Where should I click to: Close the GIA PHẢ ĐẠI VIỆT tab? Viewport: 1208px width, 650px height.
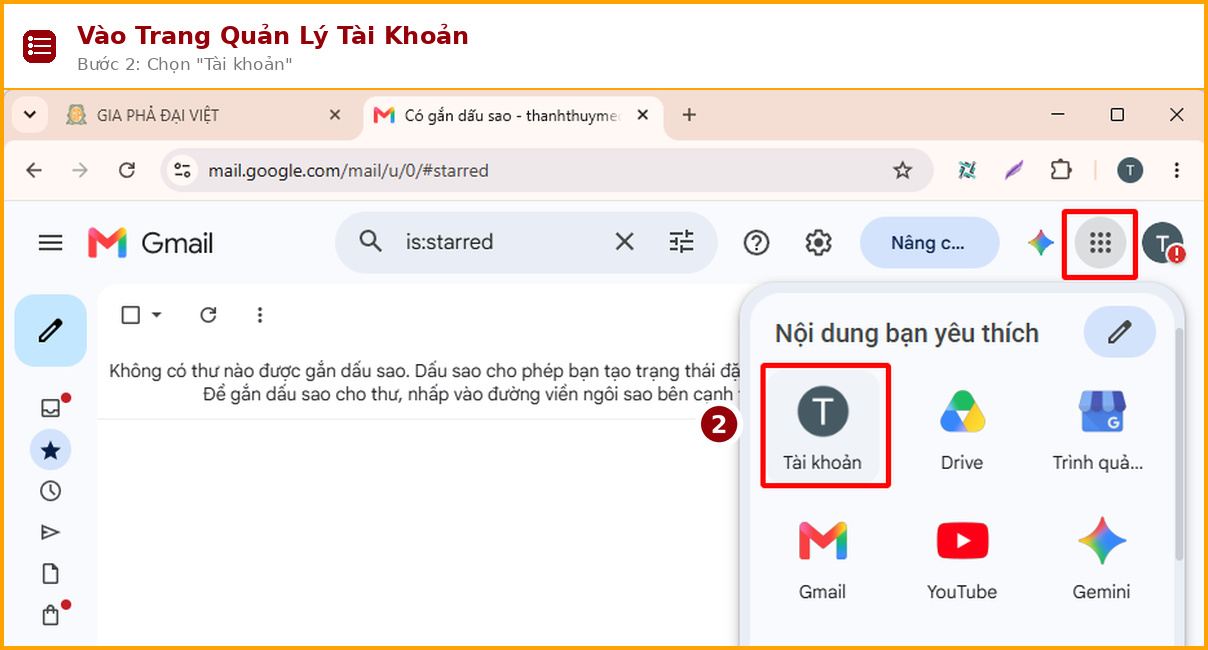click(x=335, y=115)
